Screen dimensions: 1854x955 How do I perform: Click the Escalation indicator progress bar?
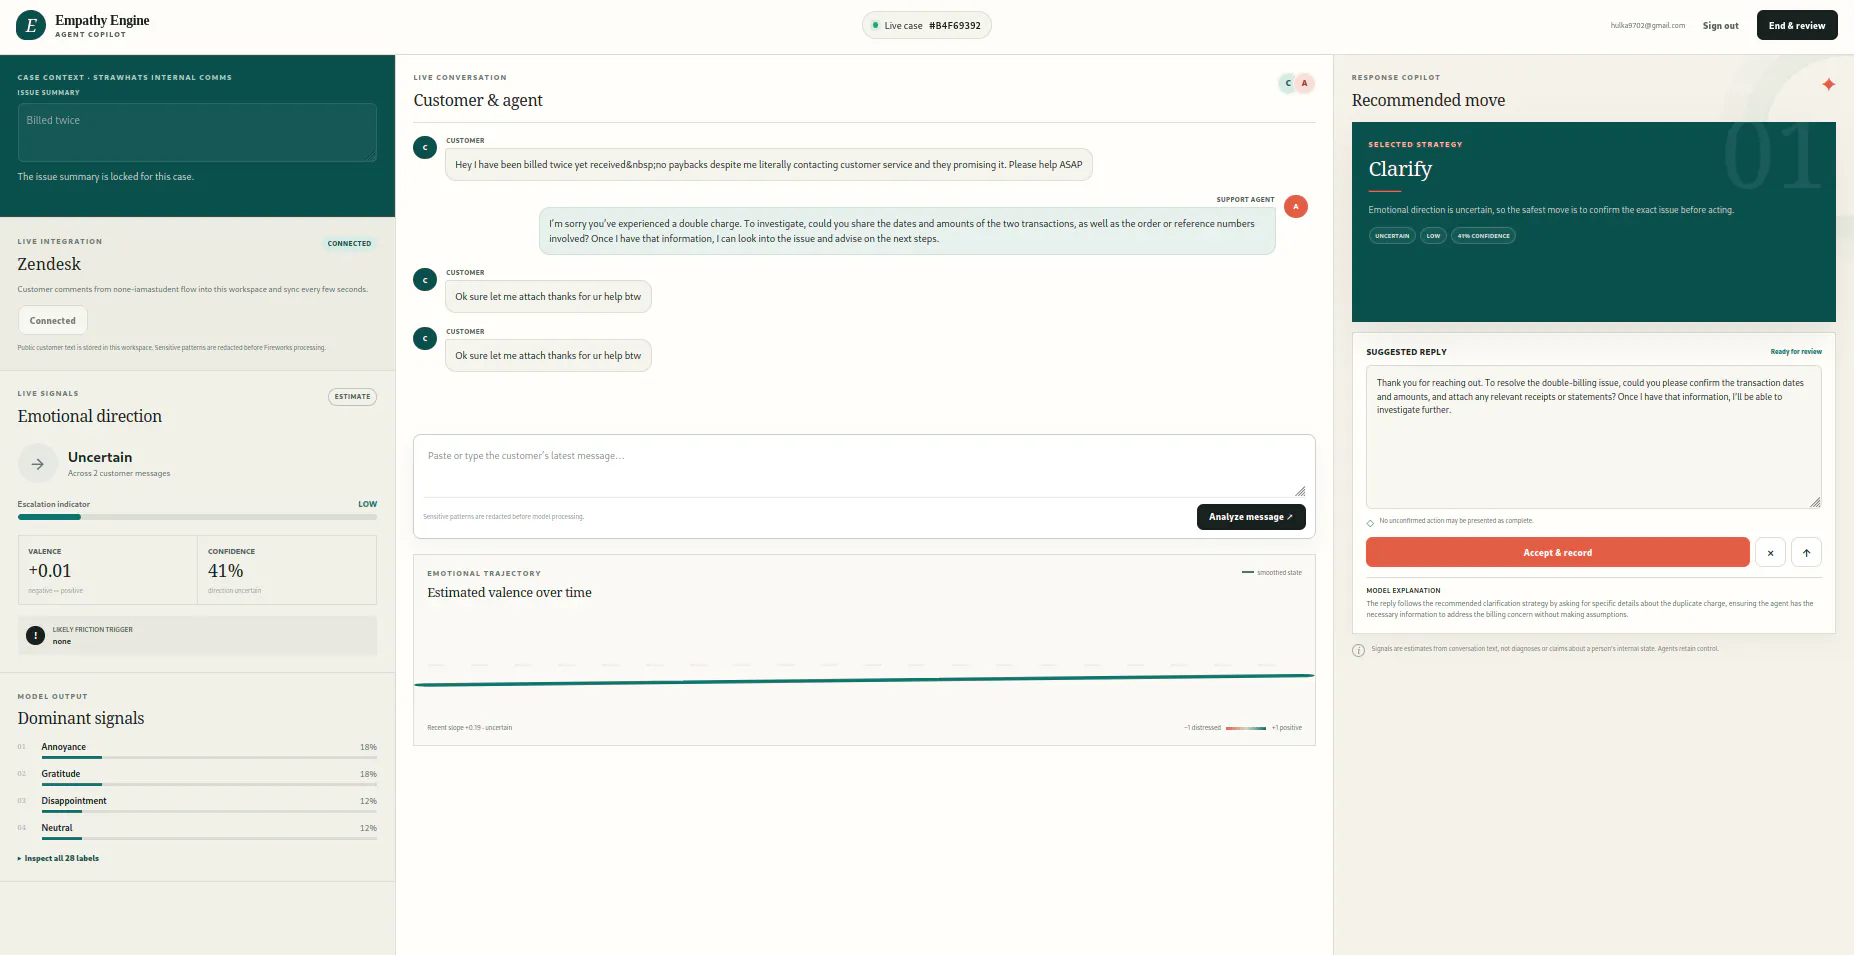pos(197,517)
